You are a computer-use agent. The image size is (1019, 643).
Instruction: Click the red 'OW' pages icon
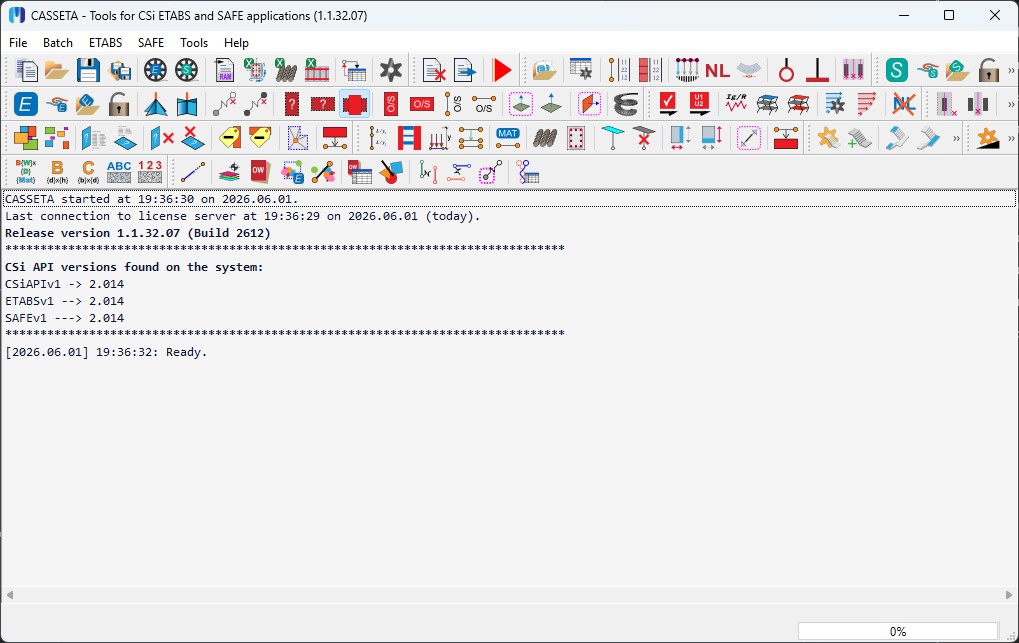click(260, 172)
